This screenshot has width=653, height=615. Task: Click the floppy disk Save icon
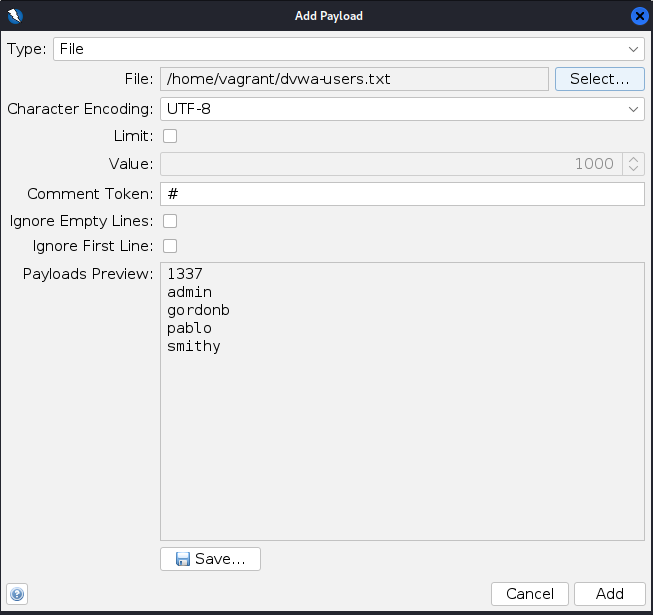tap(183, 559)
